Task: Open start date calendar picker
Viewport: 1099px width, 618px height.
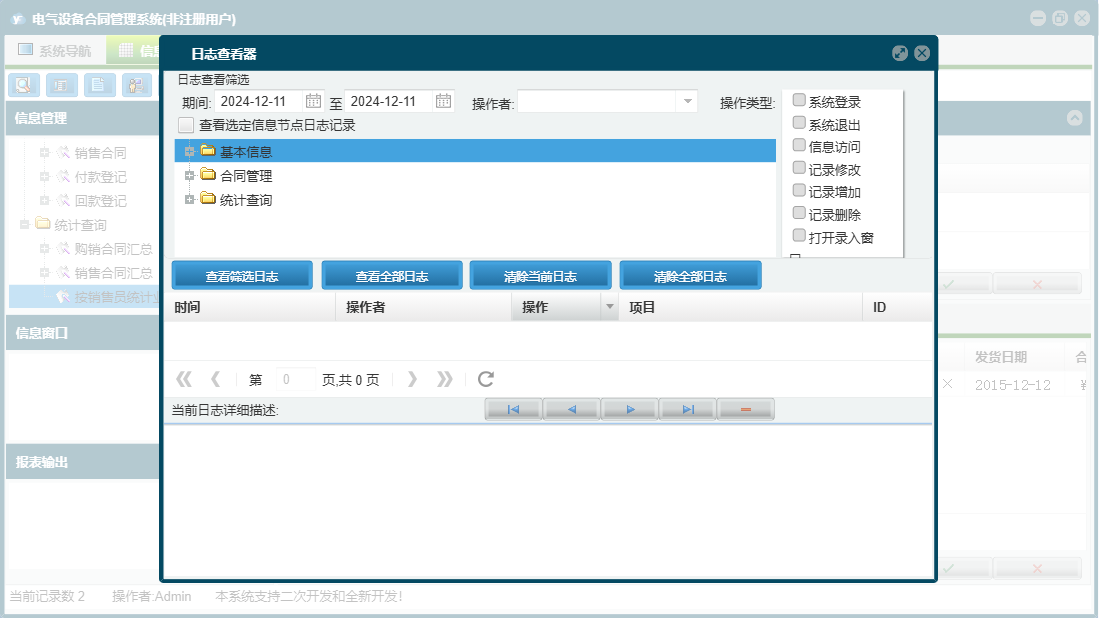Action: 313,101
